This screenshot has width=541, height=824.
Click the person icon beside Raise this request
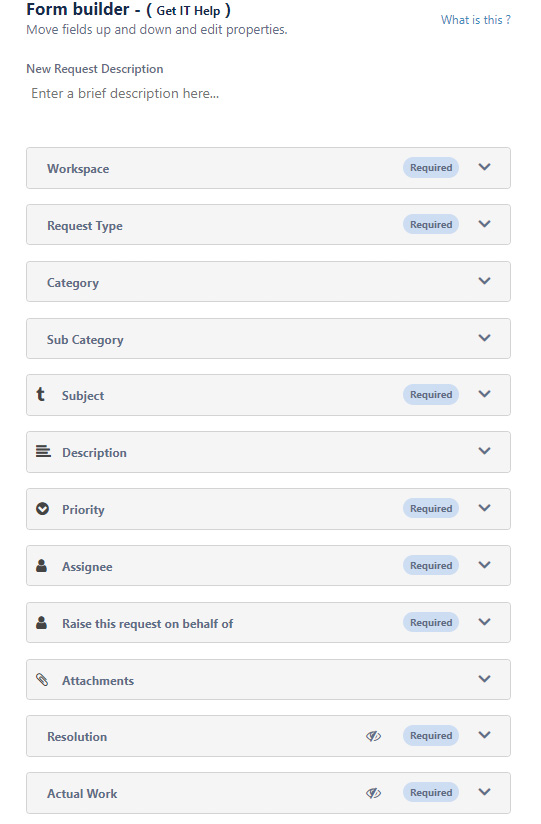pos(42,622)
